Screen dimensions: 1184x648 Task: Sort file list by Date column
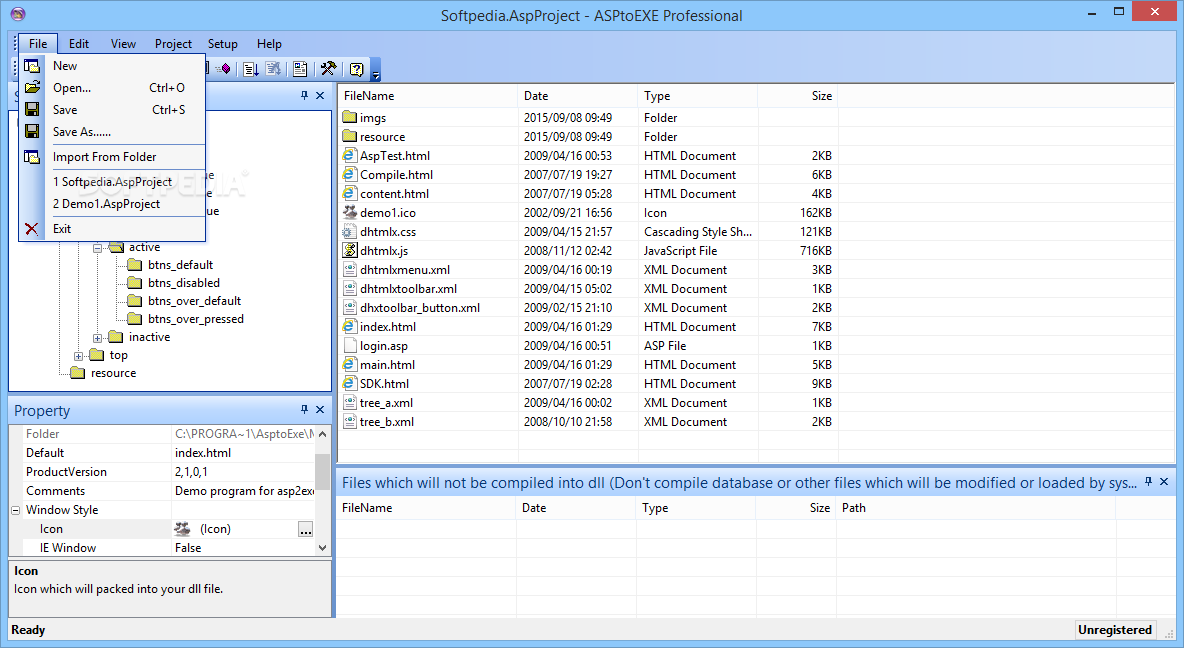(578, 96)
